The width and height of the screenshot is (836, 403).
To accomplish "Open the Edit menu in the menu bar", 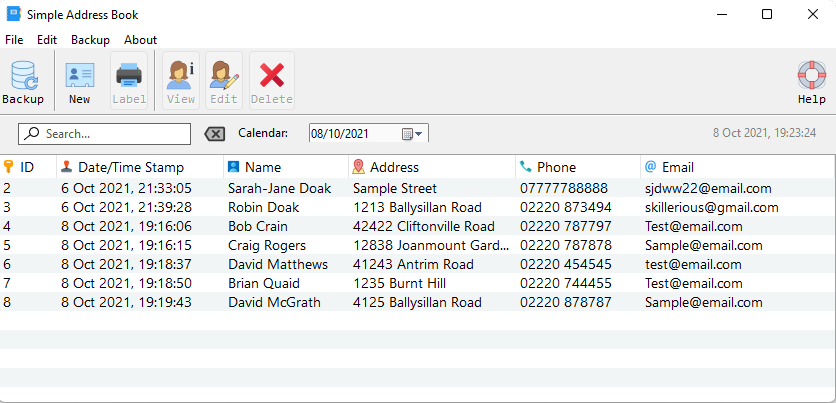I will (47, 40).
